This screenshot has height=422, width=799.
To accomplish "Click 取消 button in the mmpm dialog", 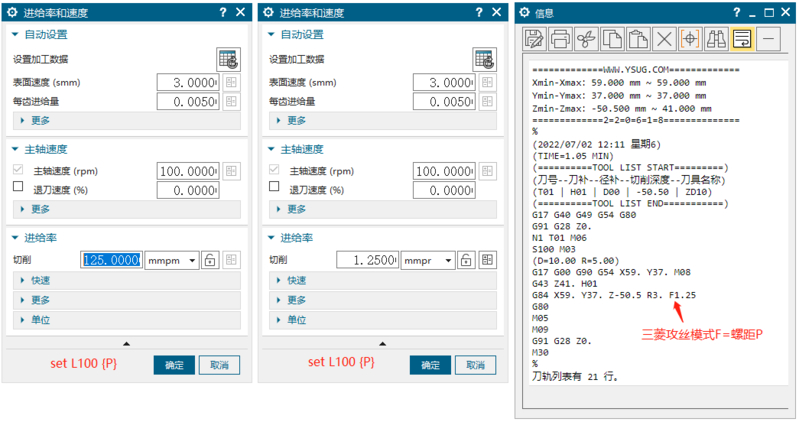I will 219,365.
